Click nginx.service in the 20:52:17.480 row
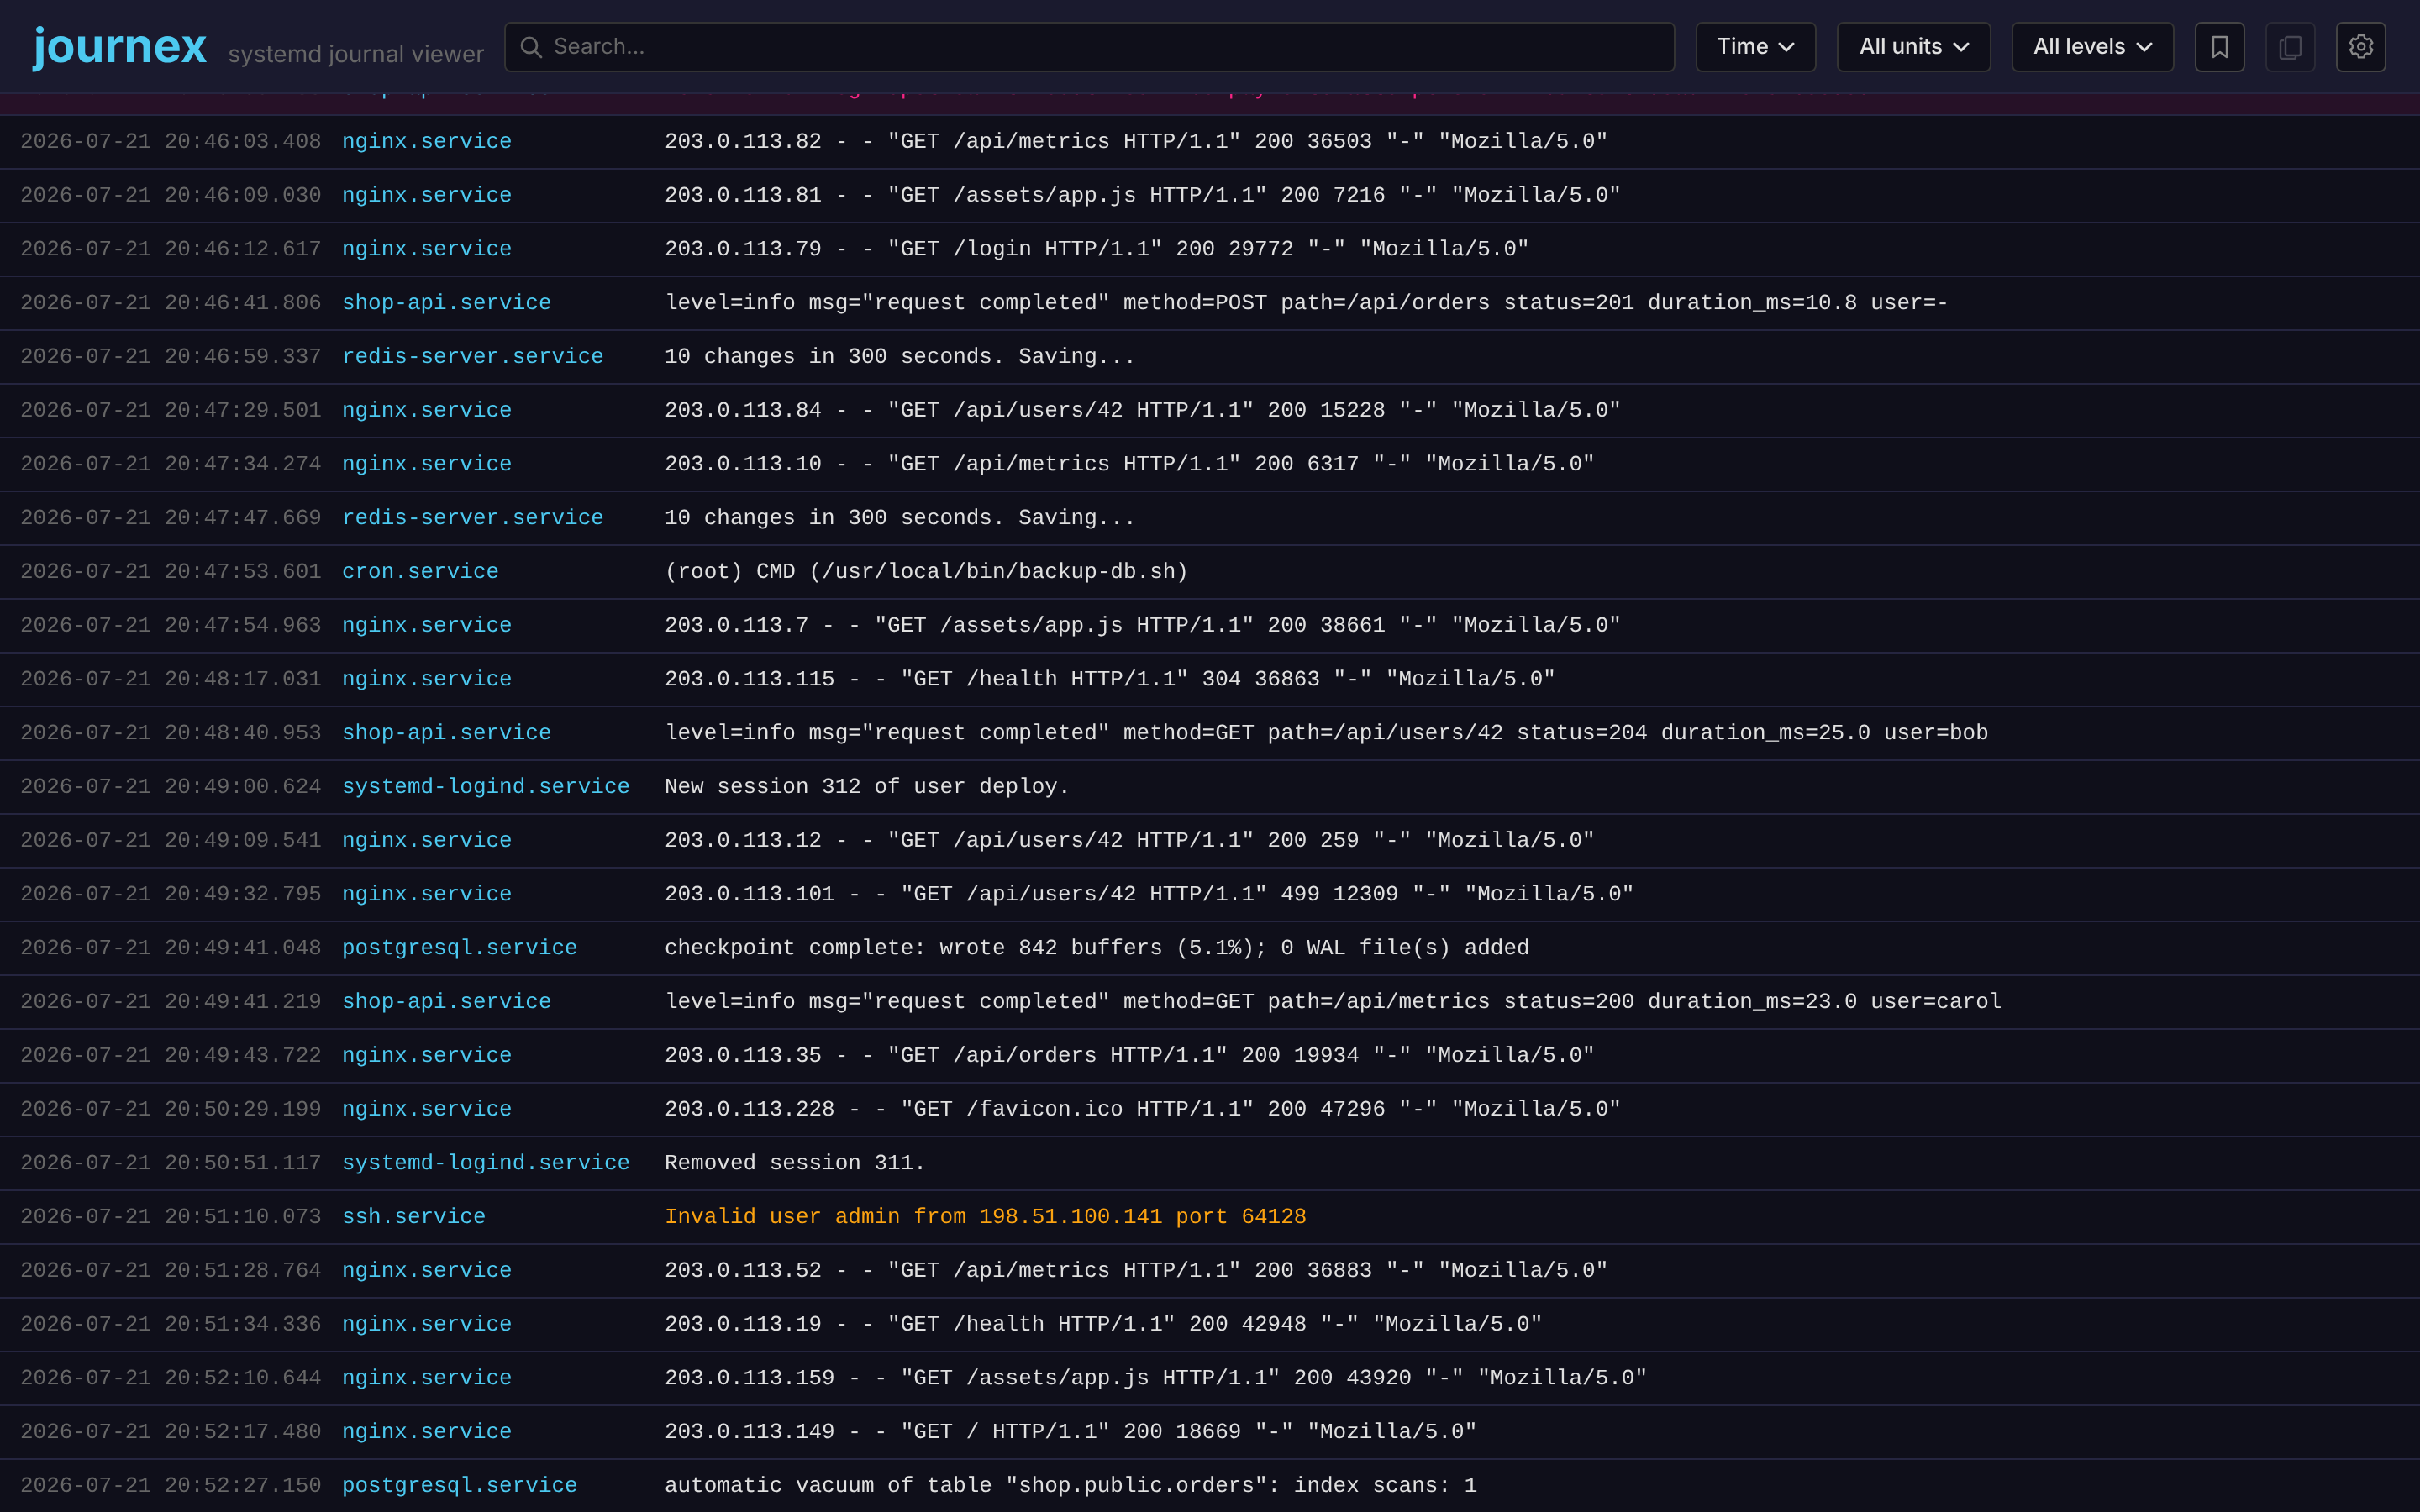The height and width of the screenshot is (1512, 2420). [427, 1432]
